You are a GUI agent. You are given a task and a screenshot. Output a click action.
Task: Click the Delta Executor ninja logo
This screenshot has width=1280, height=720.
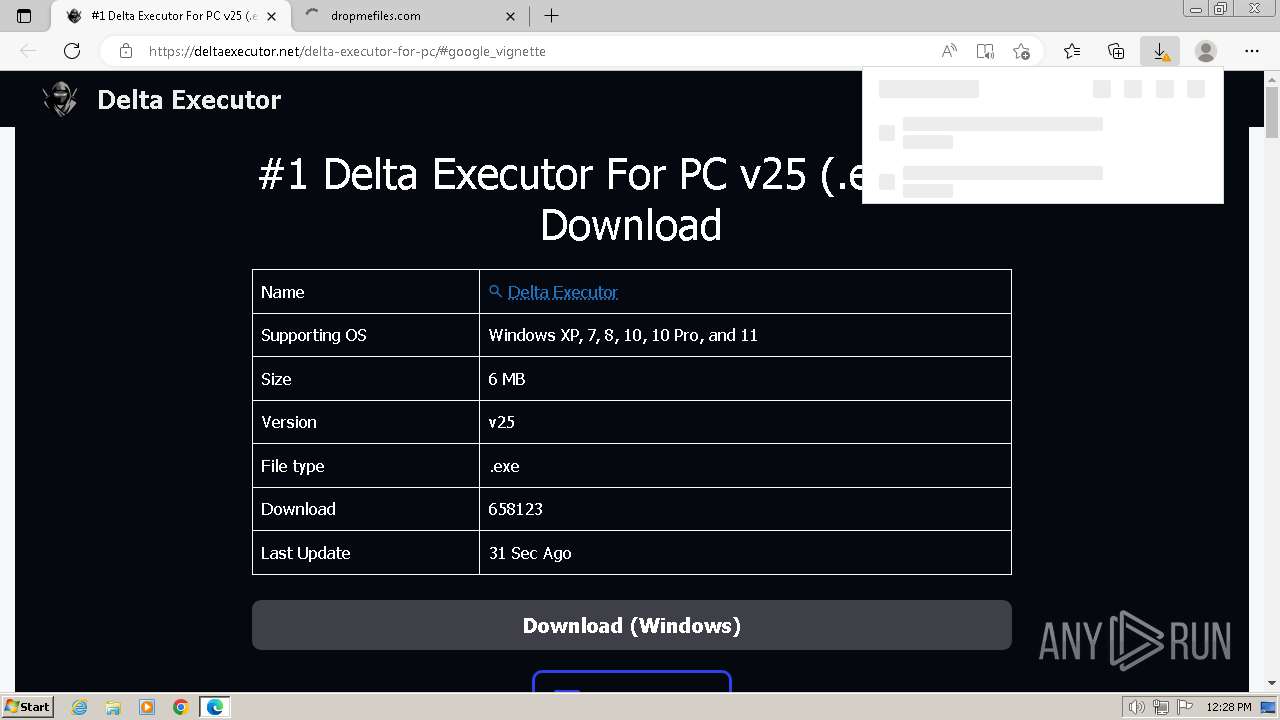60,99
